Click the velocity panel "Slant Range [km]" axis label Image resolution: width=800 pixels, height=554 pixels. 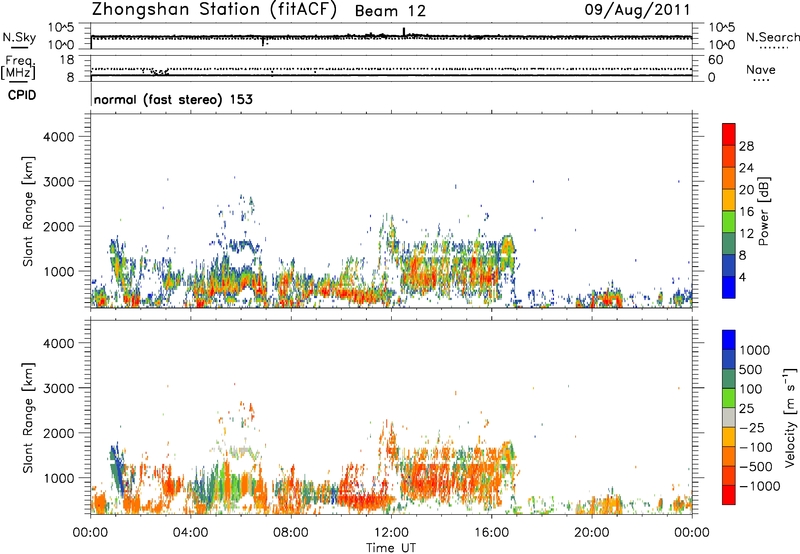(28, 418)
